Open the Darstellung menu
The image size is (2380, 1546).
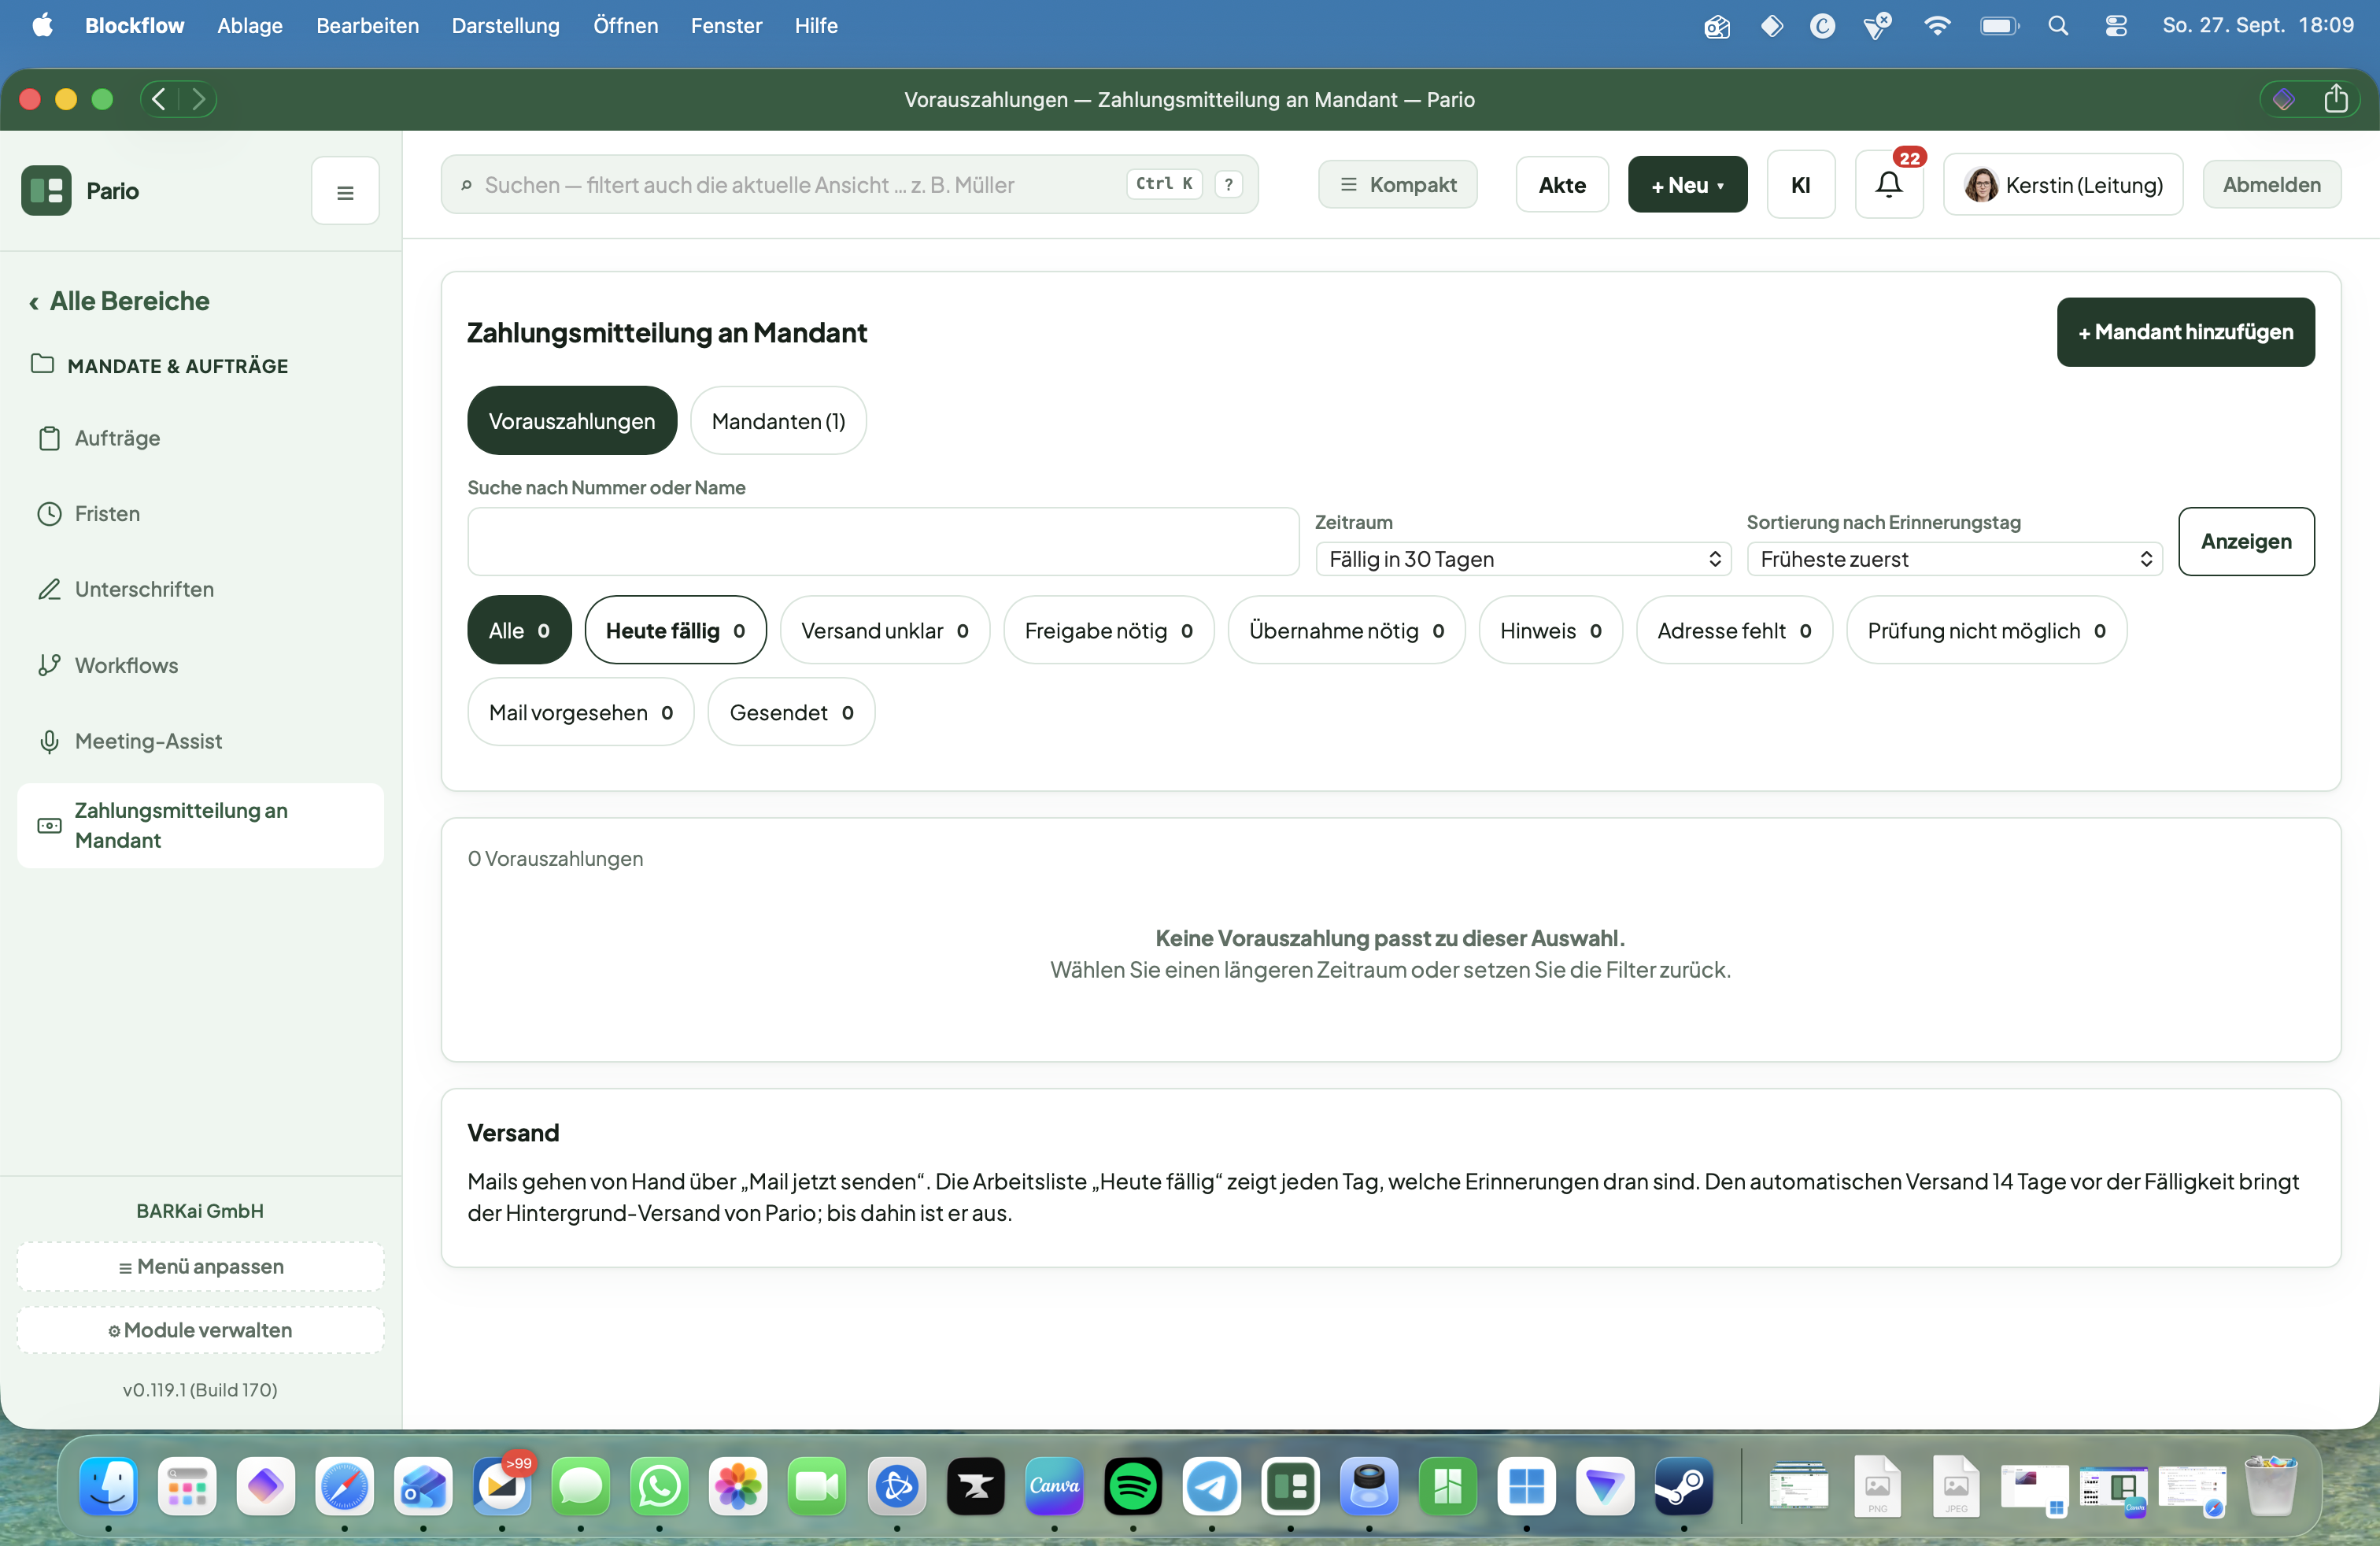click(505, 26)
